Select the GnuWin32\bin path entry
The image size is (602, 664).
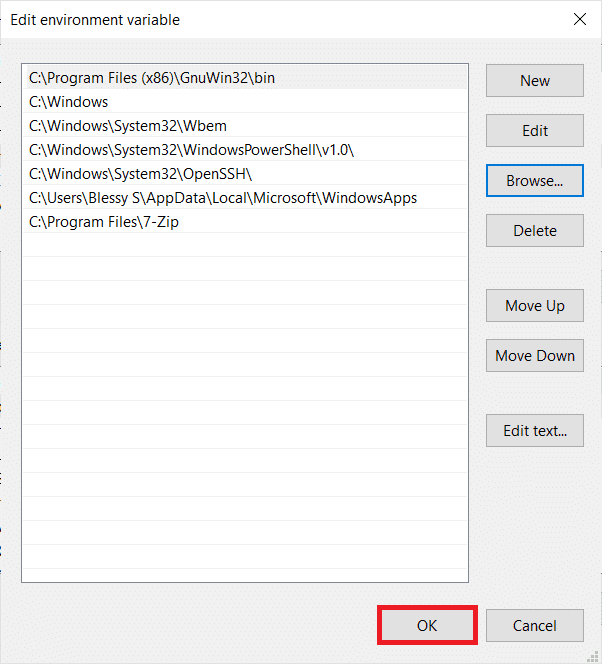click(245, 77)
